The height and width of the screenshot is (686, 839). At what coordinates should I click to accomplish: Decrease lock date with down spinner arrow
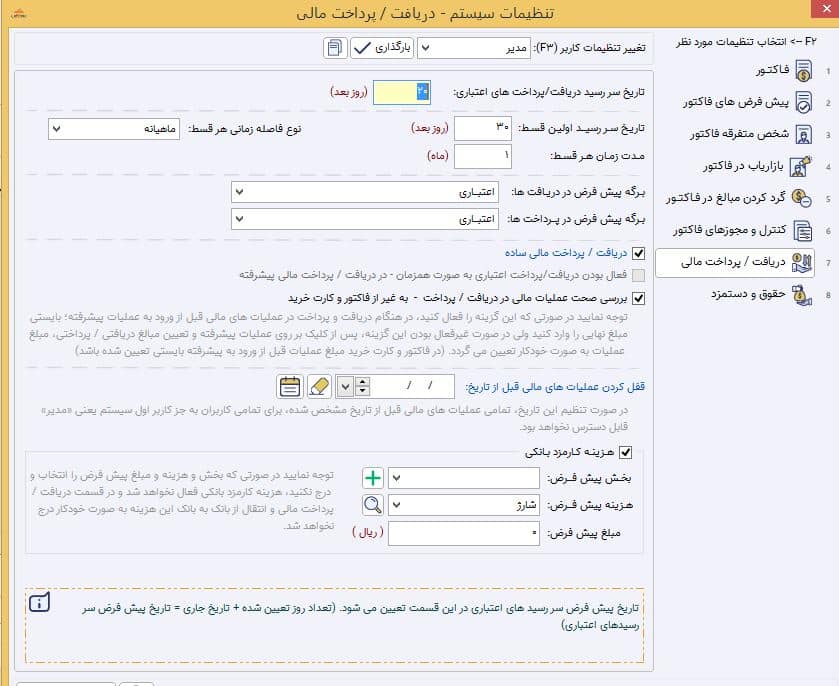363,392
